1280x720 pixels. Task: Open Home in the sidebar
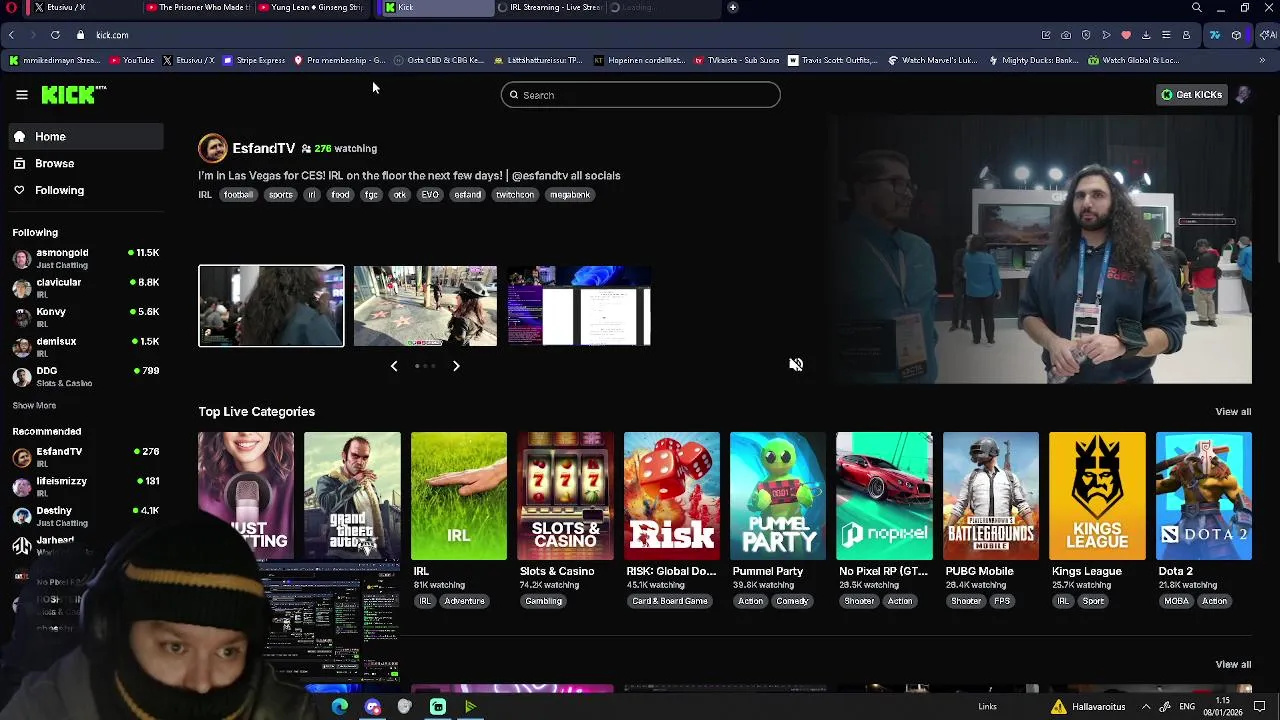(84, 137)
